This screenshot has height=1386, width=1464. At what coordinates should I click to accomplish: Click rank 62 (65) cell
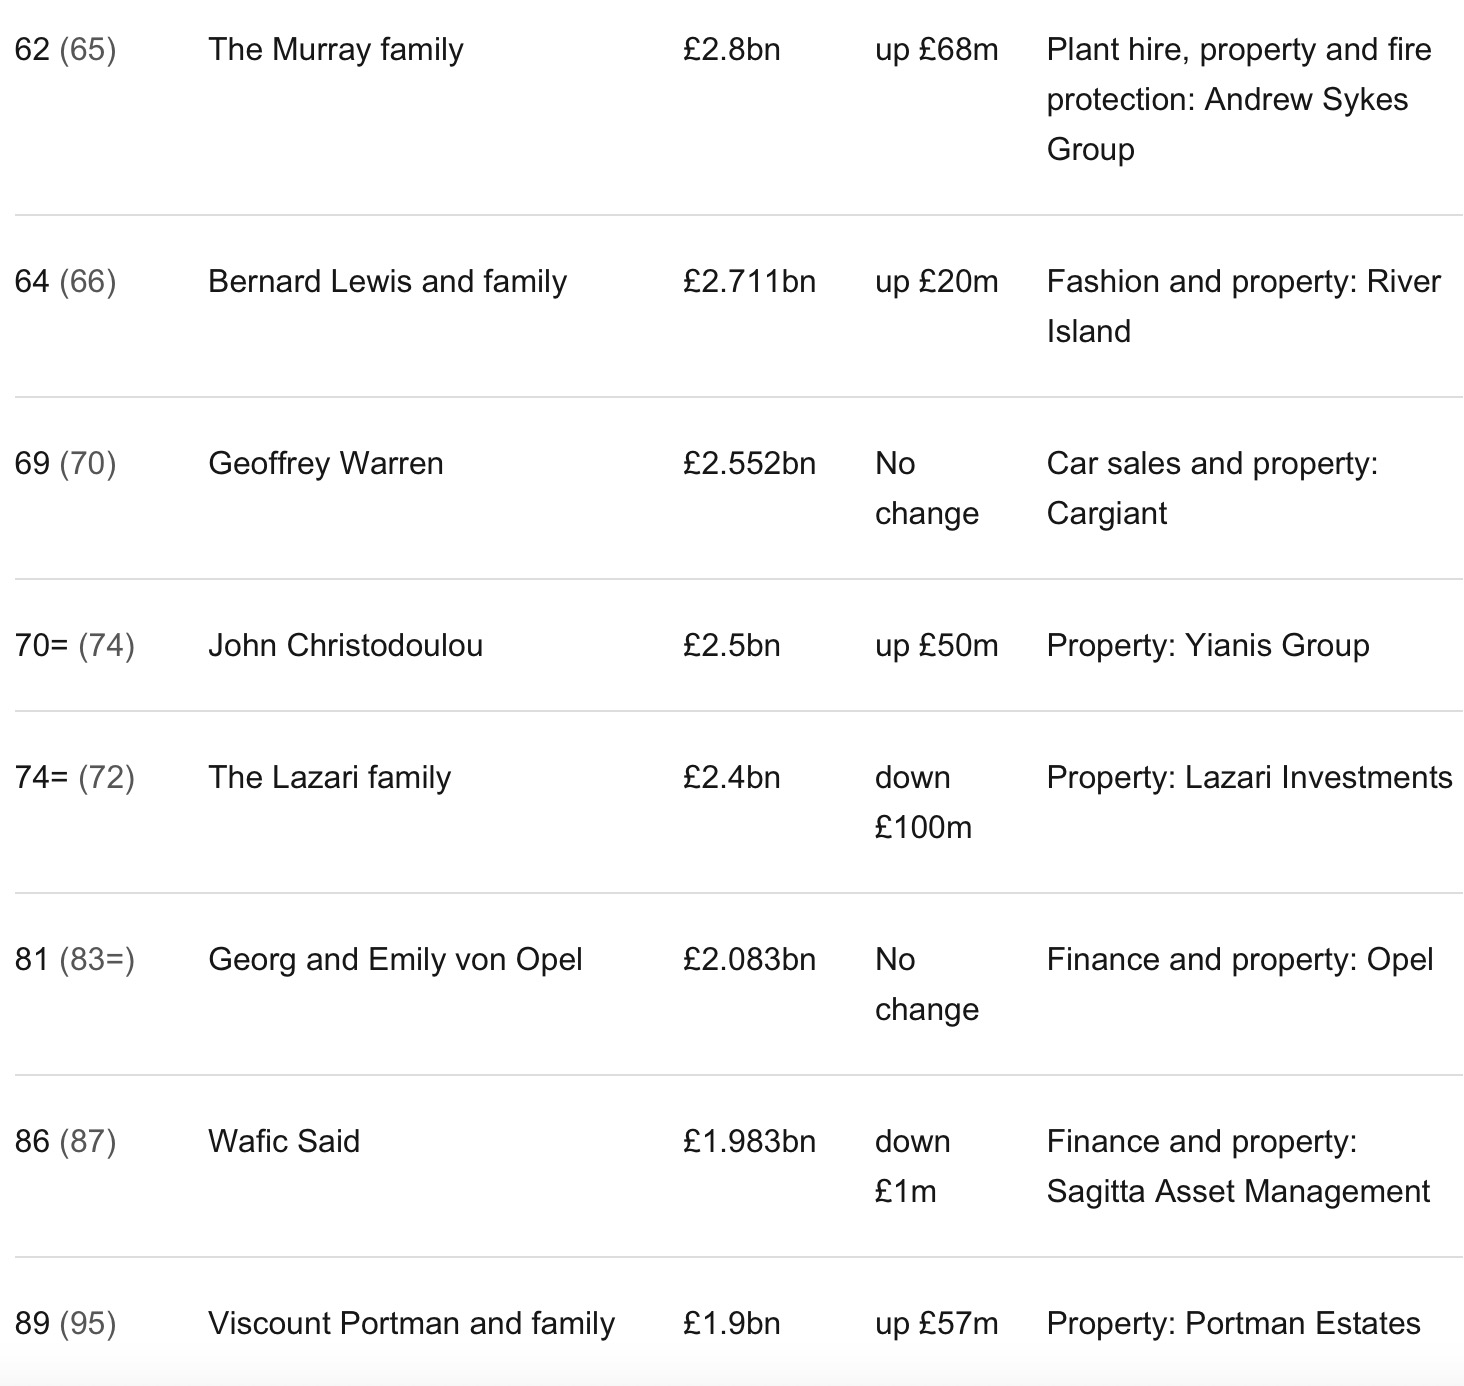[66, 50]
